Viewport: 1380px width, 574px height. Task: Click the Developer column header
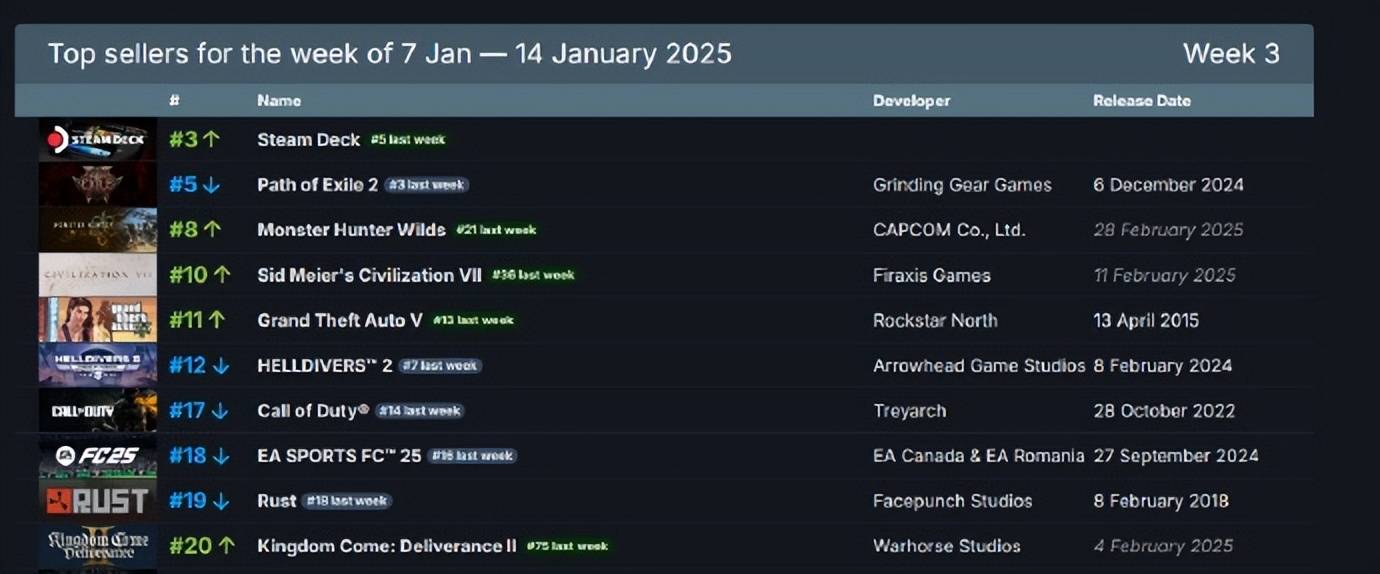[x=911, y=101]
